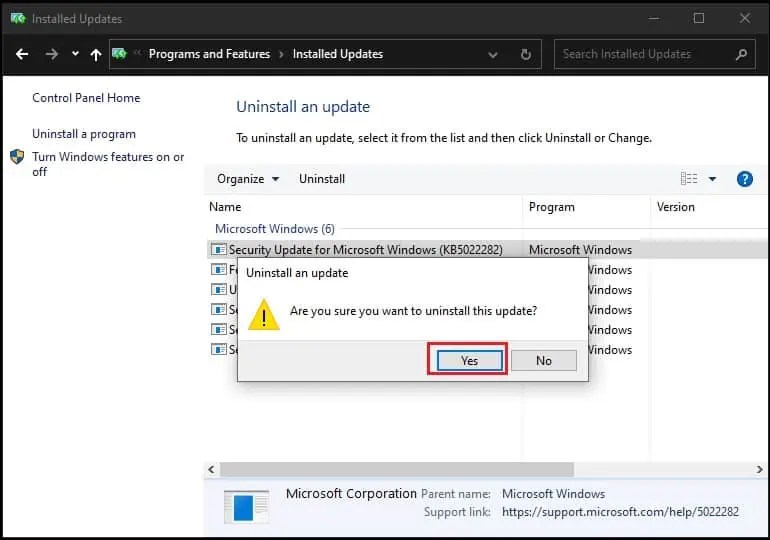
Task: Select Security Update KB5022282 row
Action: pyautogui.click(x=487, y=250)
